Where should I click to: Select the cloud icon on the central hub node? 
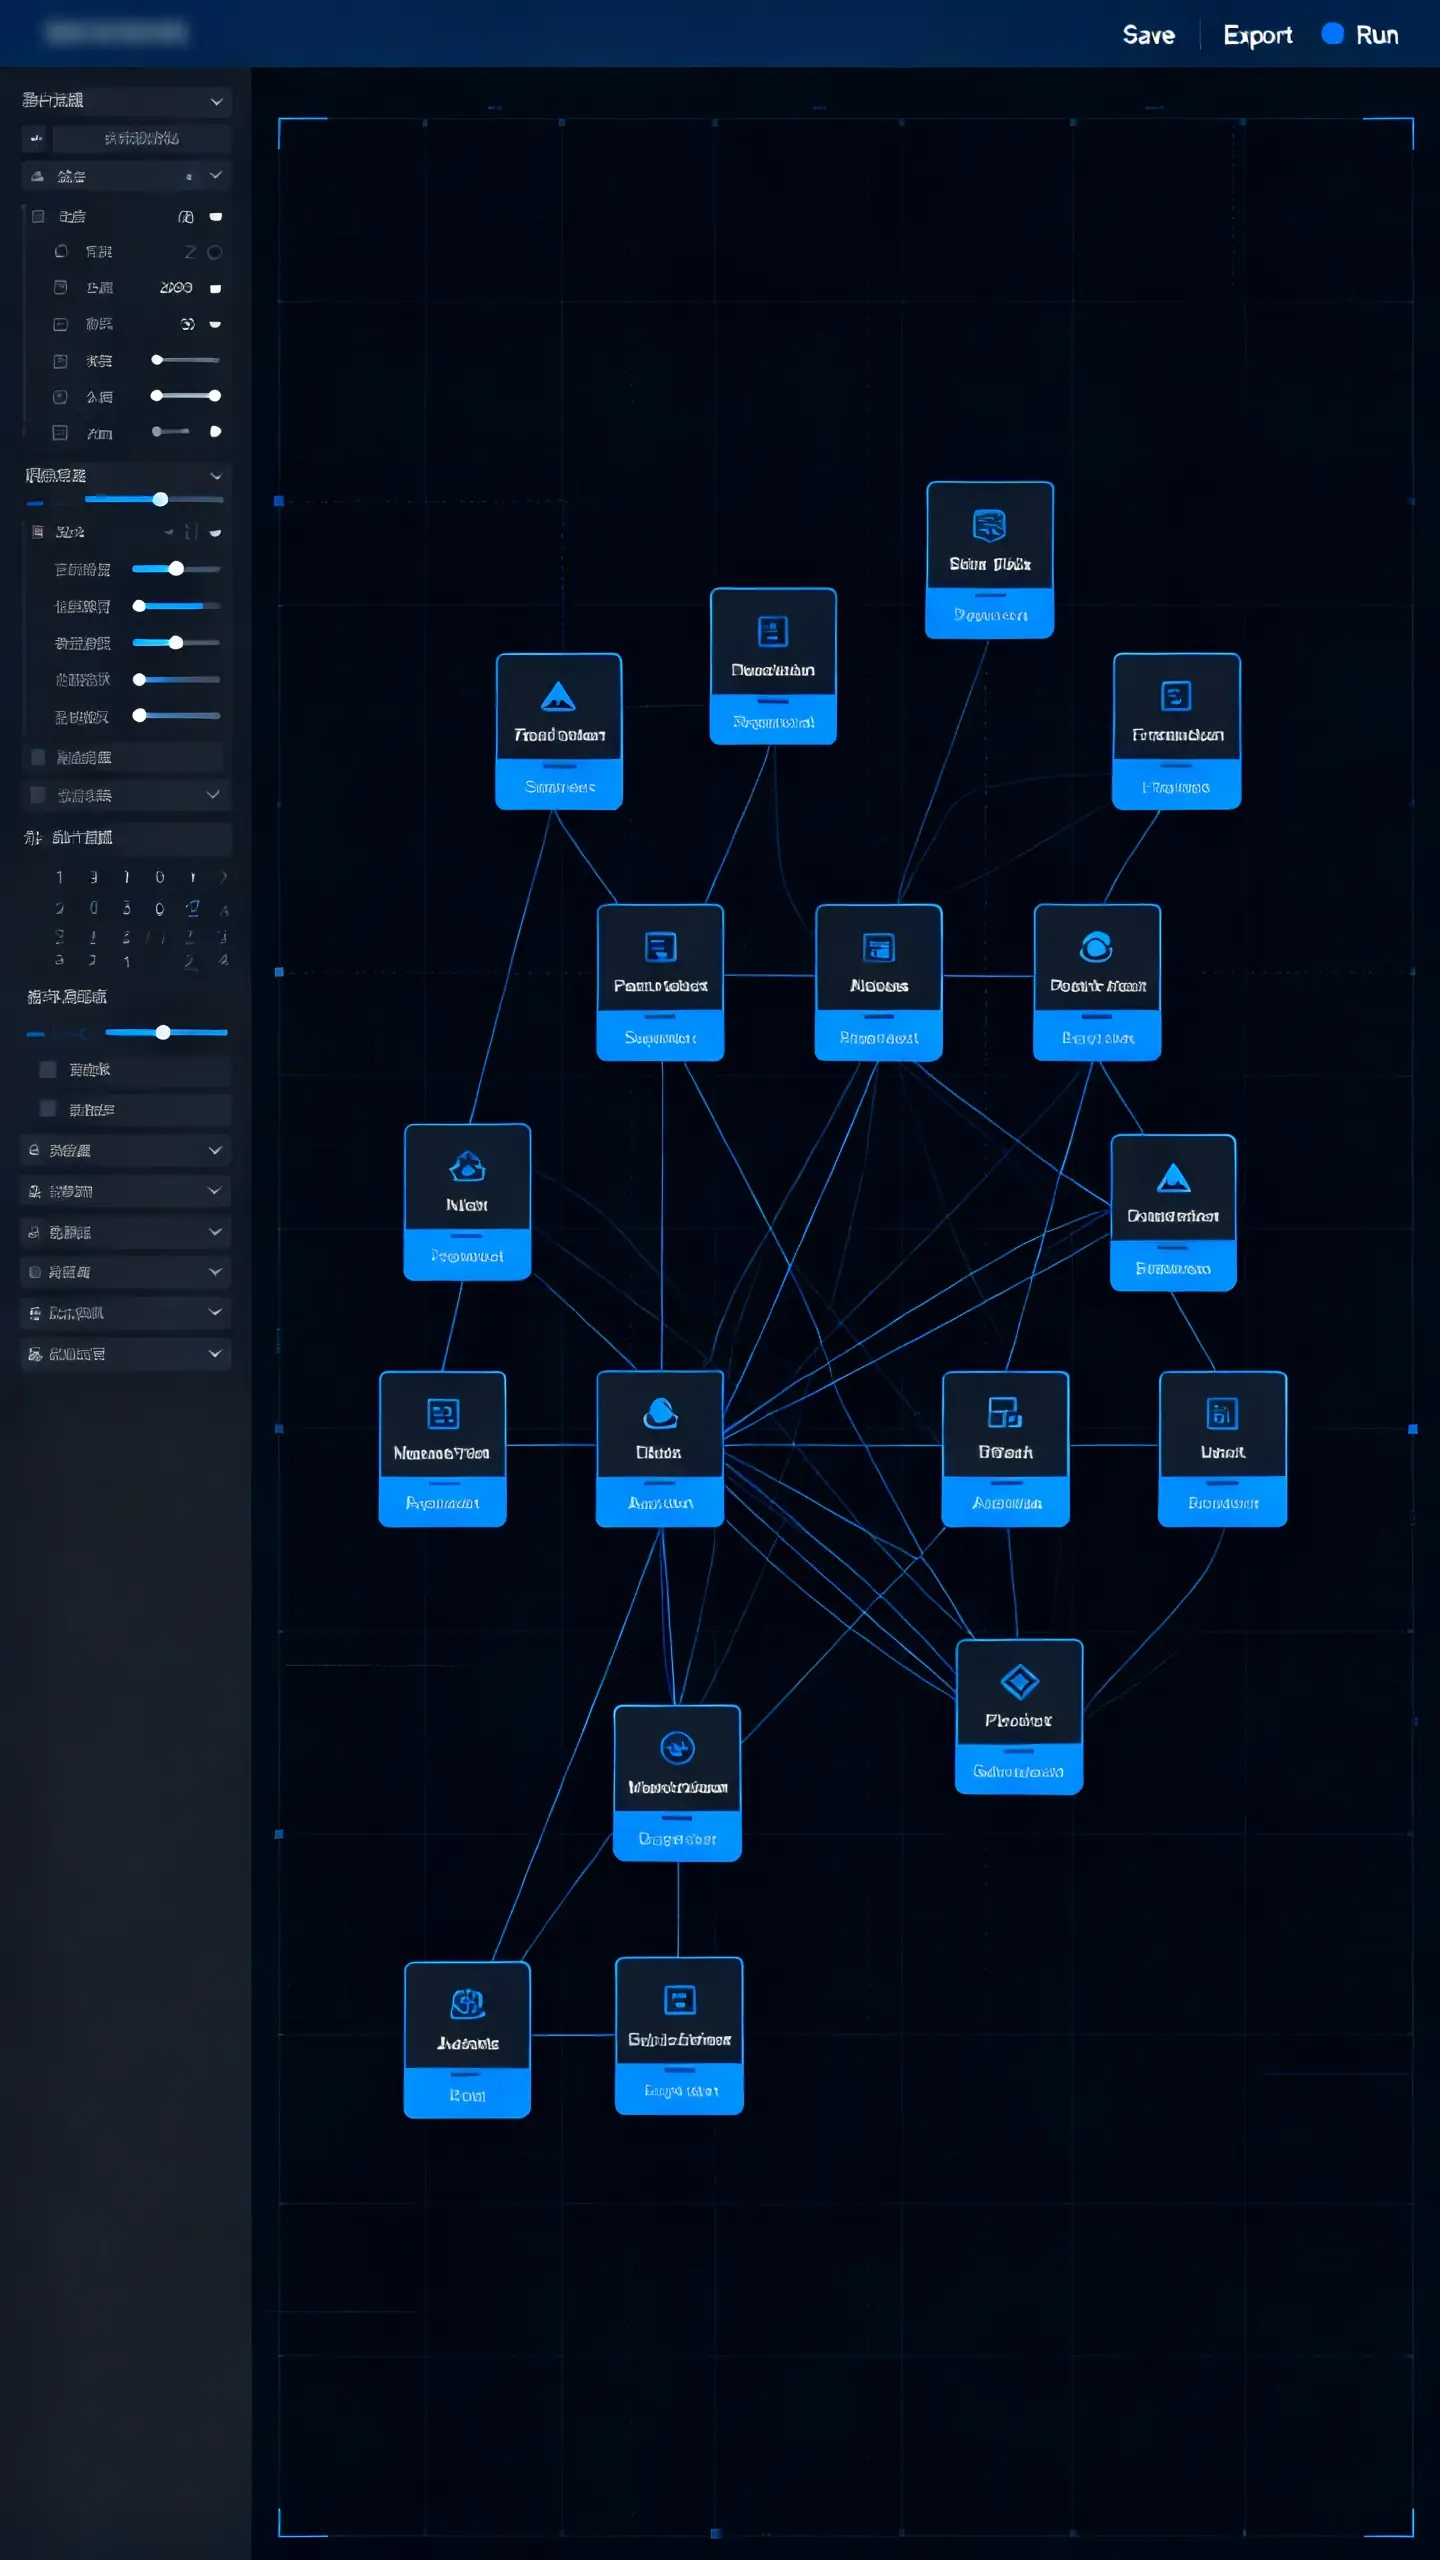coord(660,1413)
